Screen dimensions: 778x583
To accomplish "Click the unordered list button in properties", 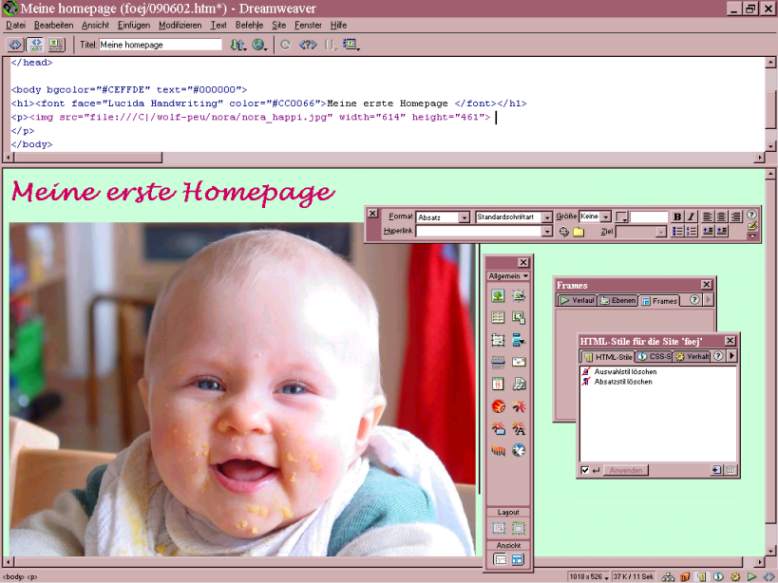I will click(x=678, y=232).
